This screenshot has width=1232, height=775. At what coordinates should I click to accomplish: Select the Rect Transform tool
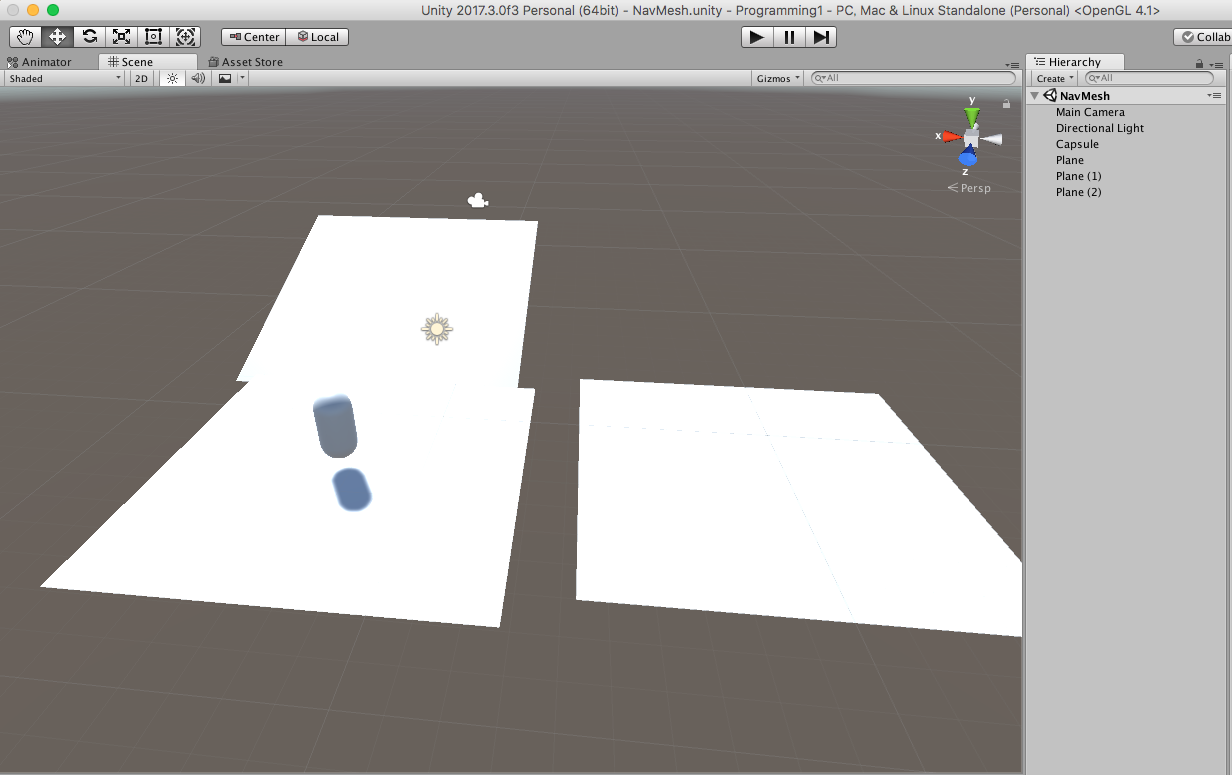pyautogui.click(x=154, y=37)
